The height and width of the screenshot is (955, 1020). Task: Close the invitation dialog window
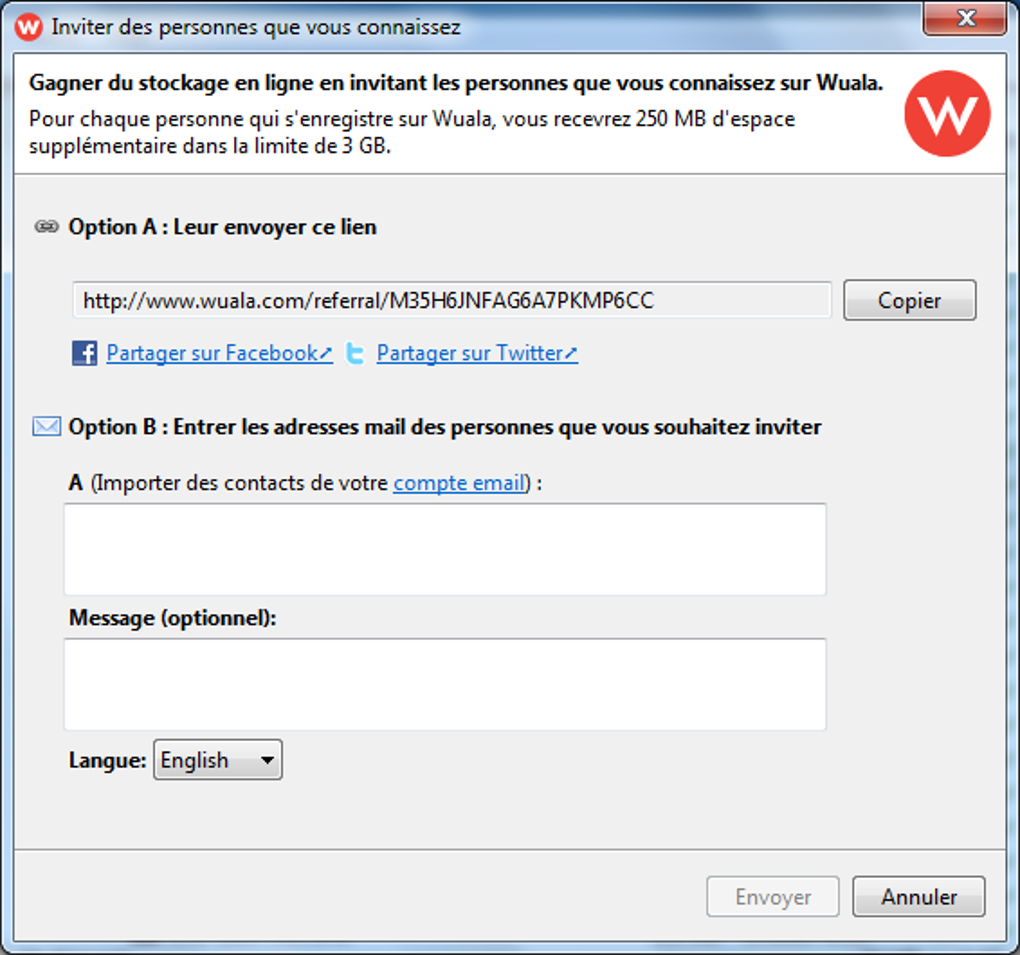point(965,19)
